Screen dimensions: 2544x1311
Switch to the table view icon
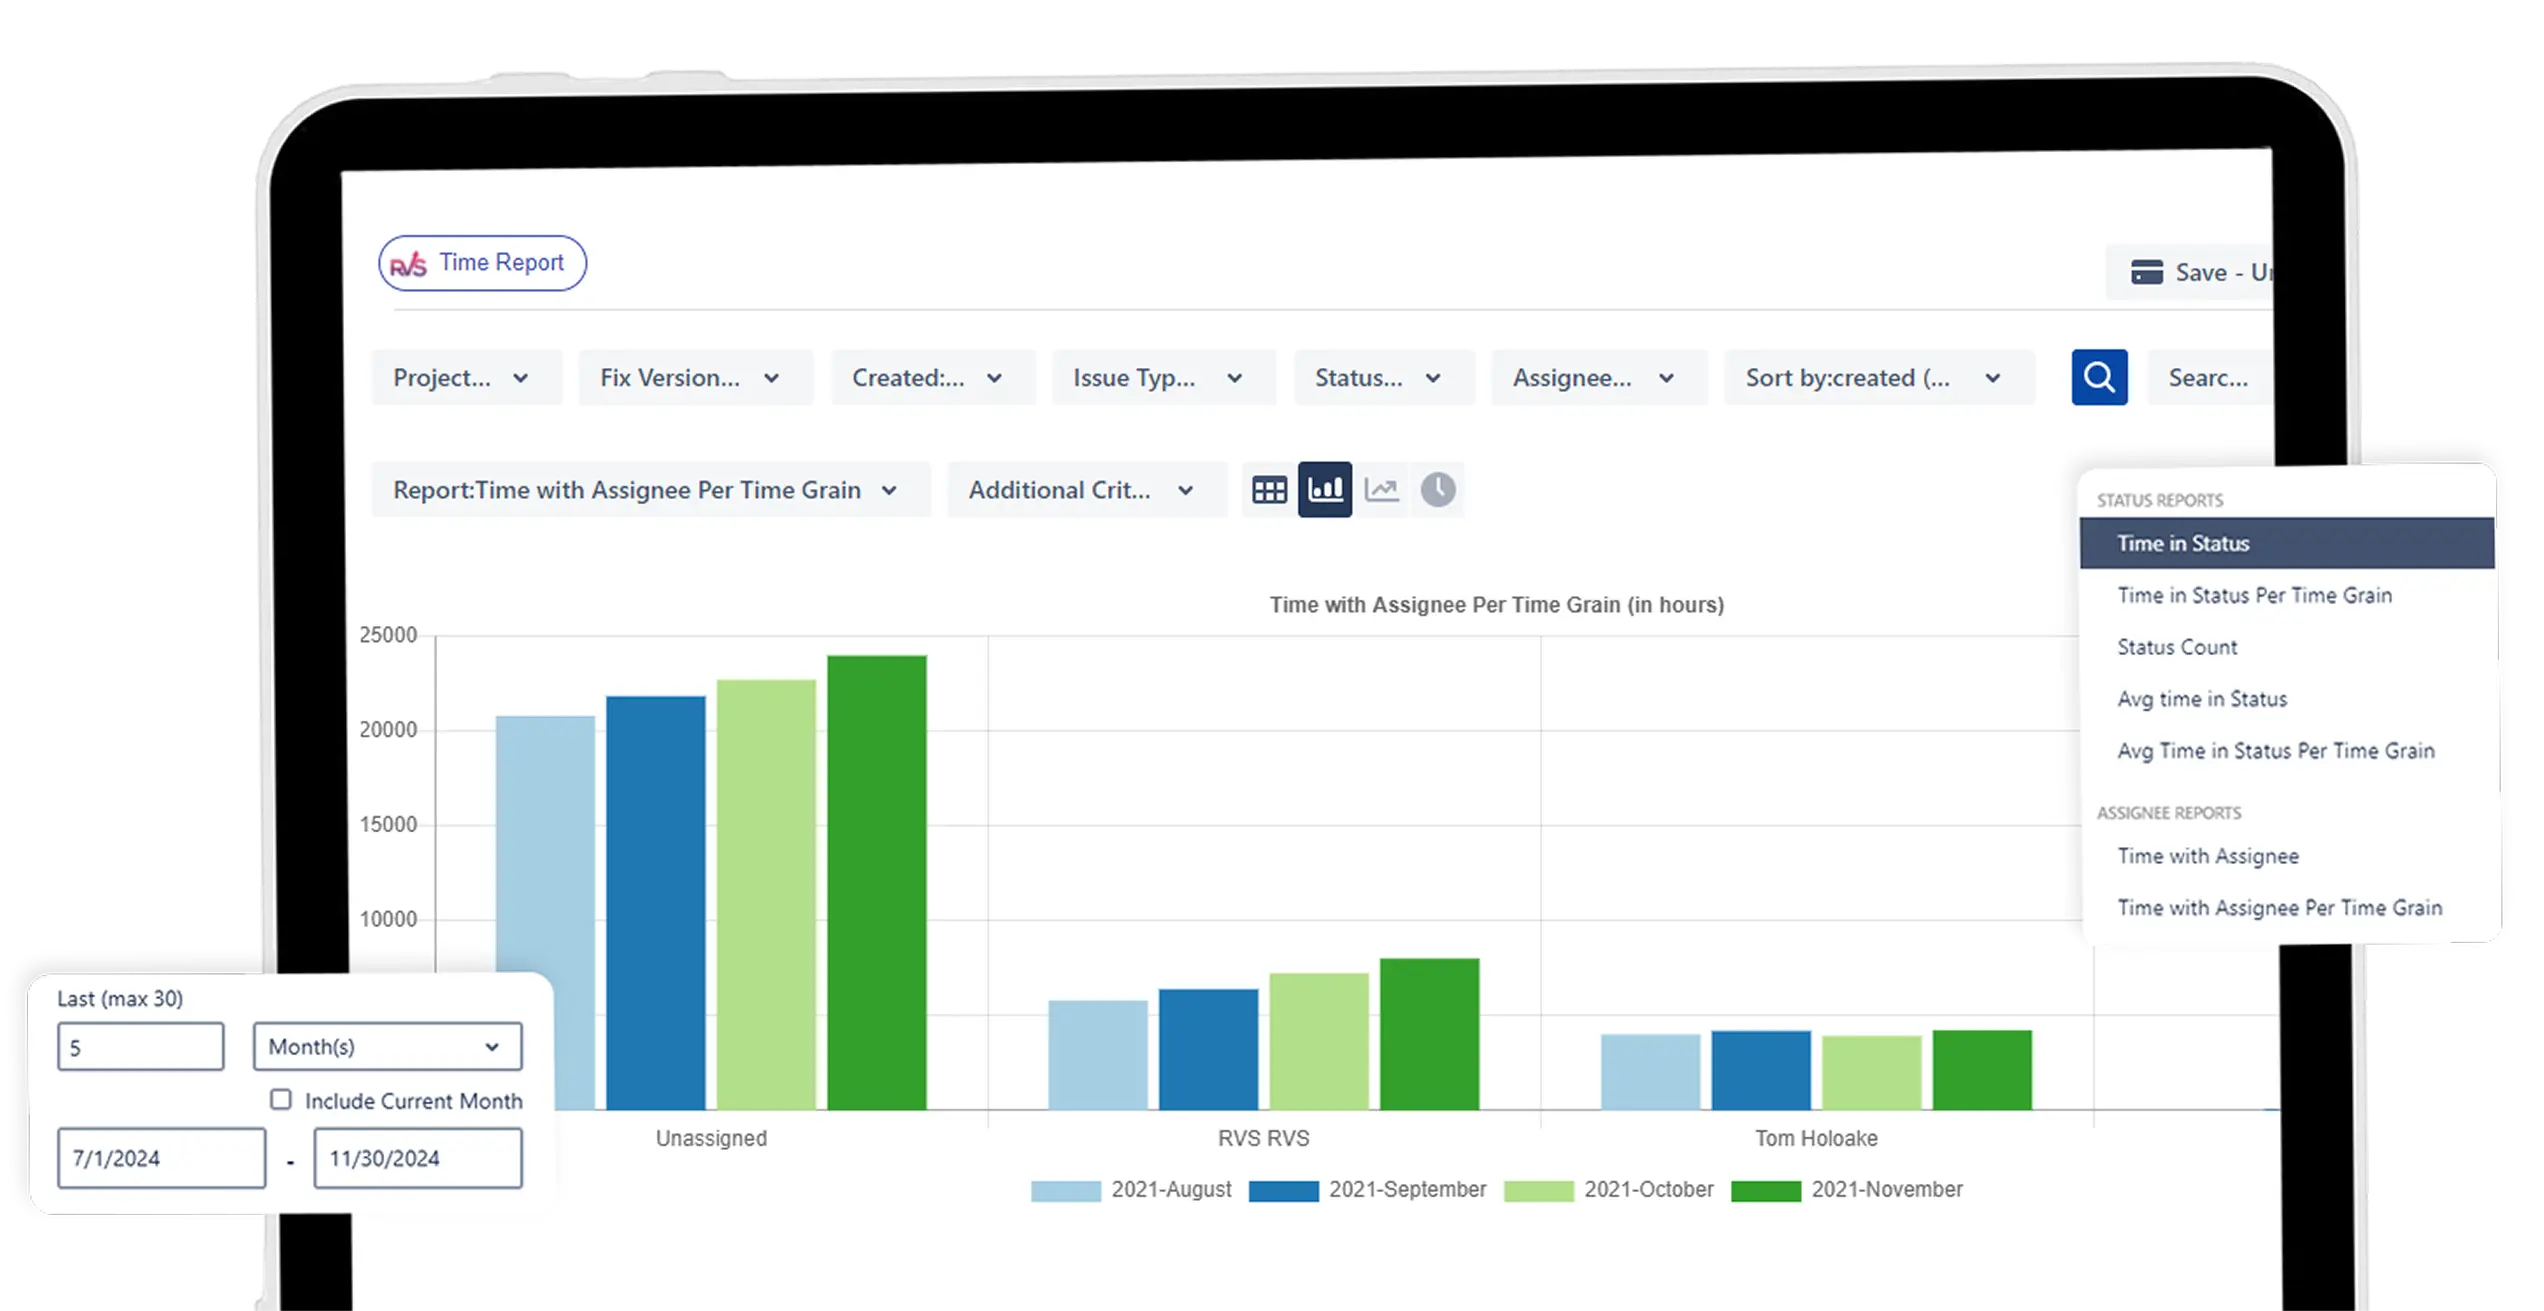(1268, 489)
